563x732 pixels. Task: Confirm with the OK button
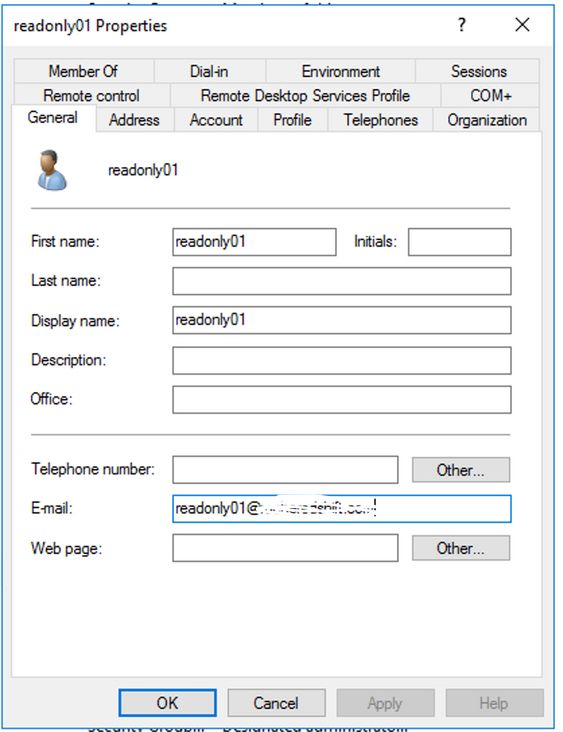coord(167,703)
